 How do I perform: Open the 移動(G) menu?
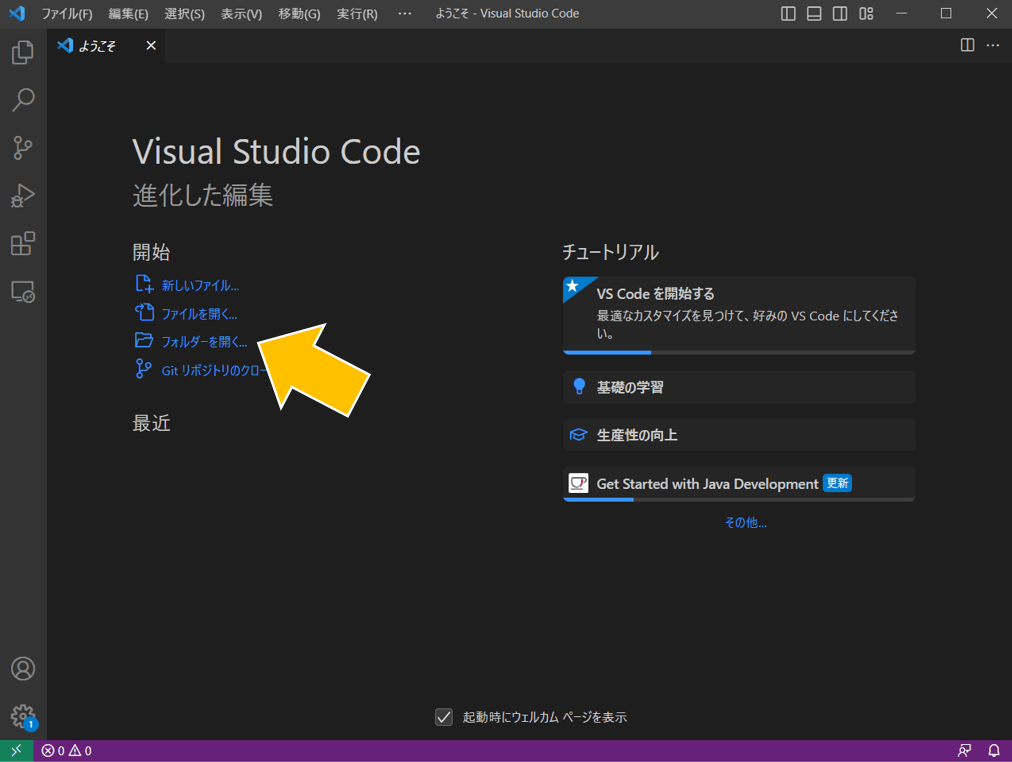click(299, 14)
